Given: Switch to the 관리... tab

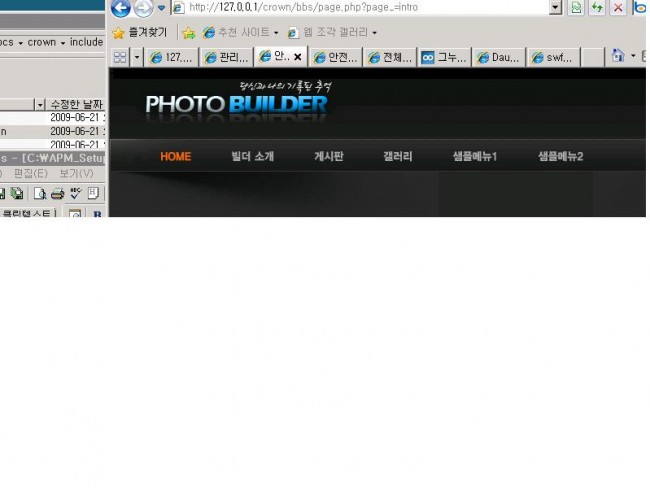Looking at the screenshot, I should click(226, 57).
